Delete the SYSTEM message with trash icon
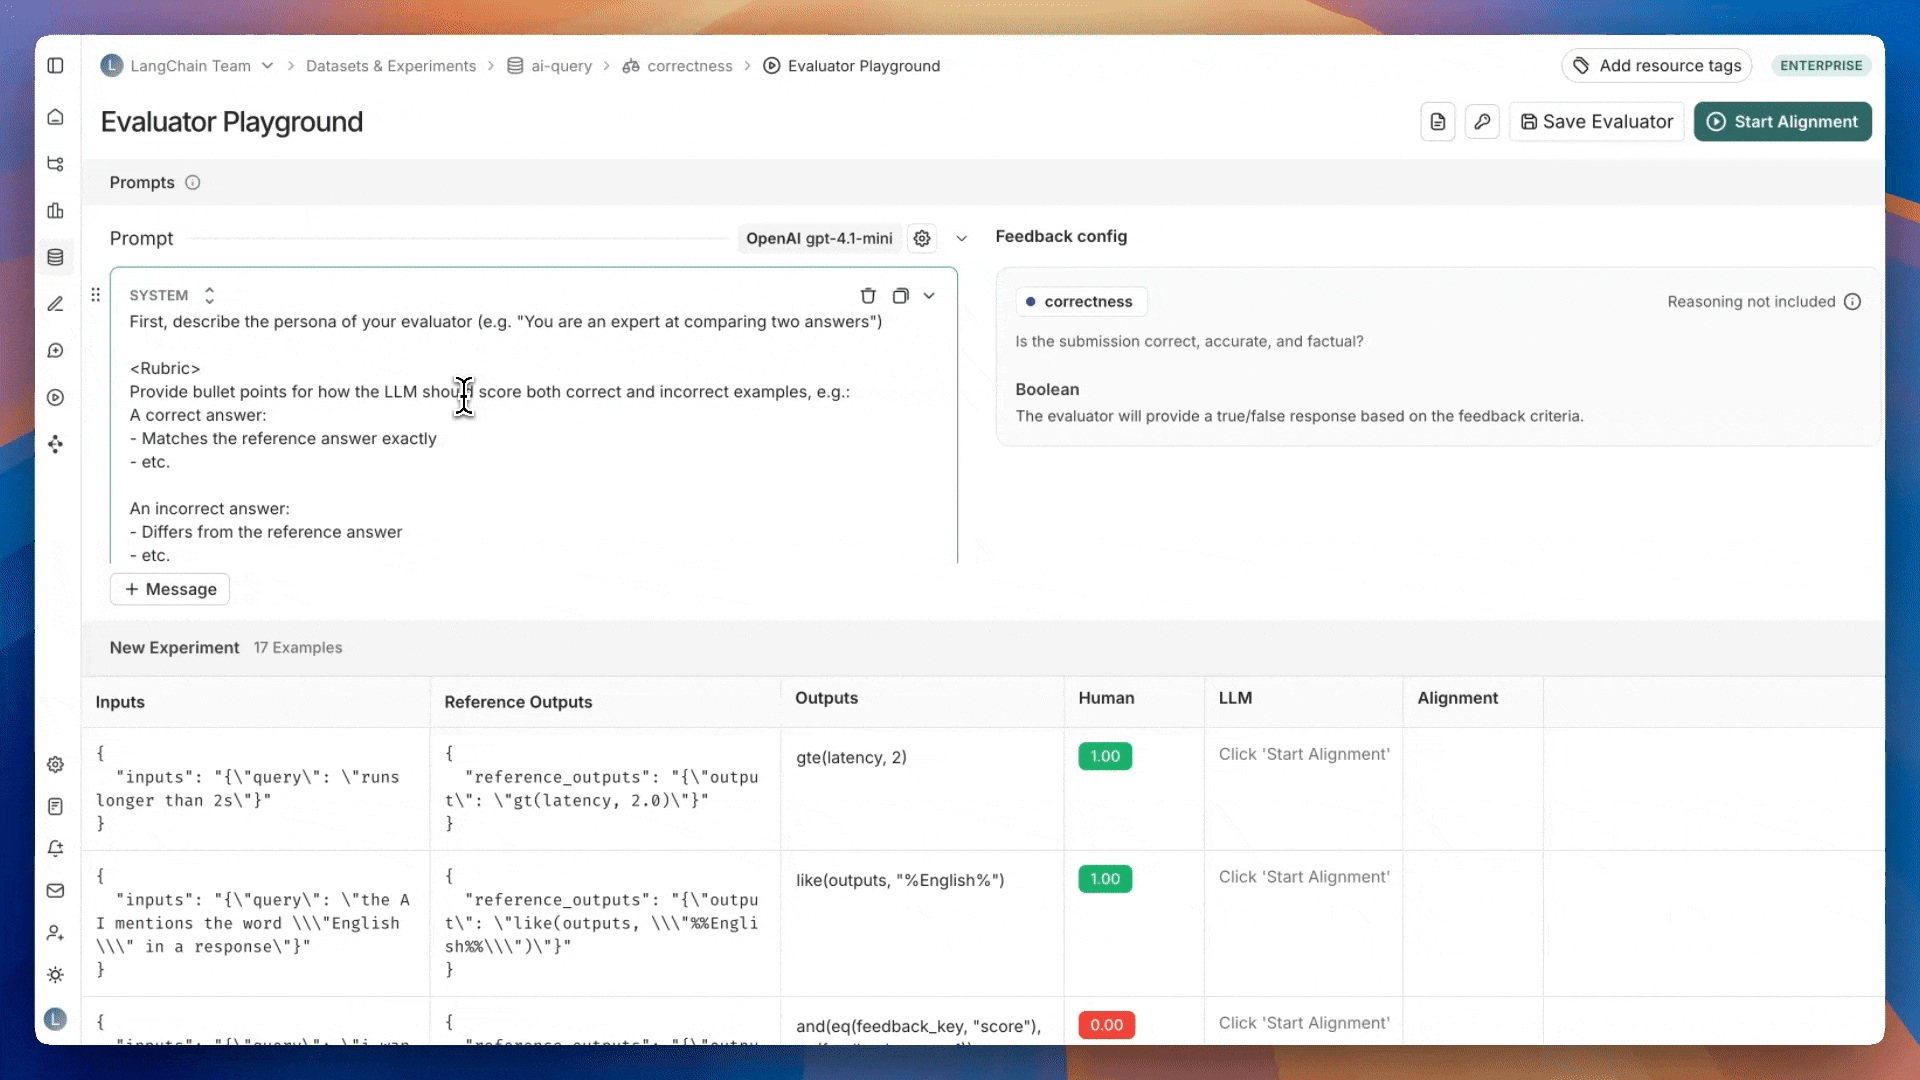The height and width of the screenshot is (1080, 1920). coord(867,296)
